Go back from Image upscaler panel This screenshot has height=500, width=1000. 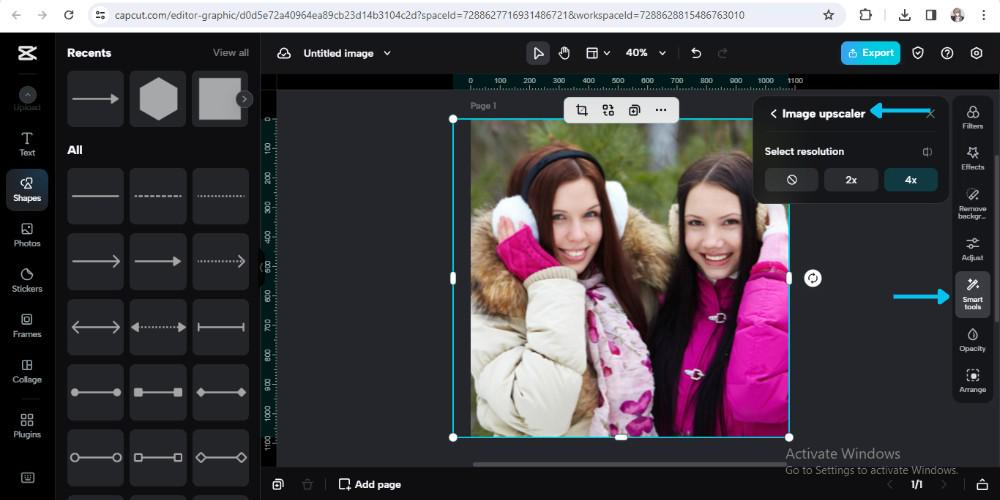(773, 114)
